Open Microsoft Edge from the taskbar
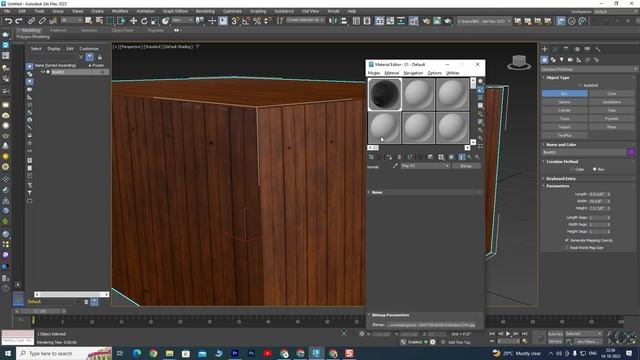Viewport: 640px width, 360px height. point(137,353)
